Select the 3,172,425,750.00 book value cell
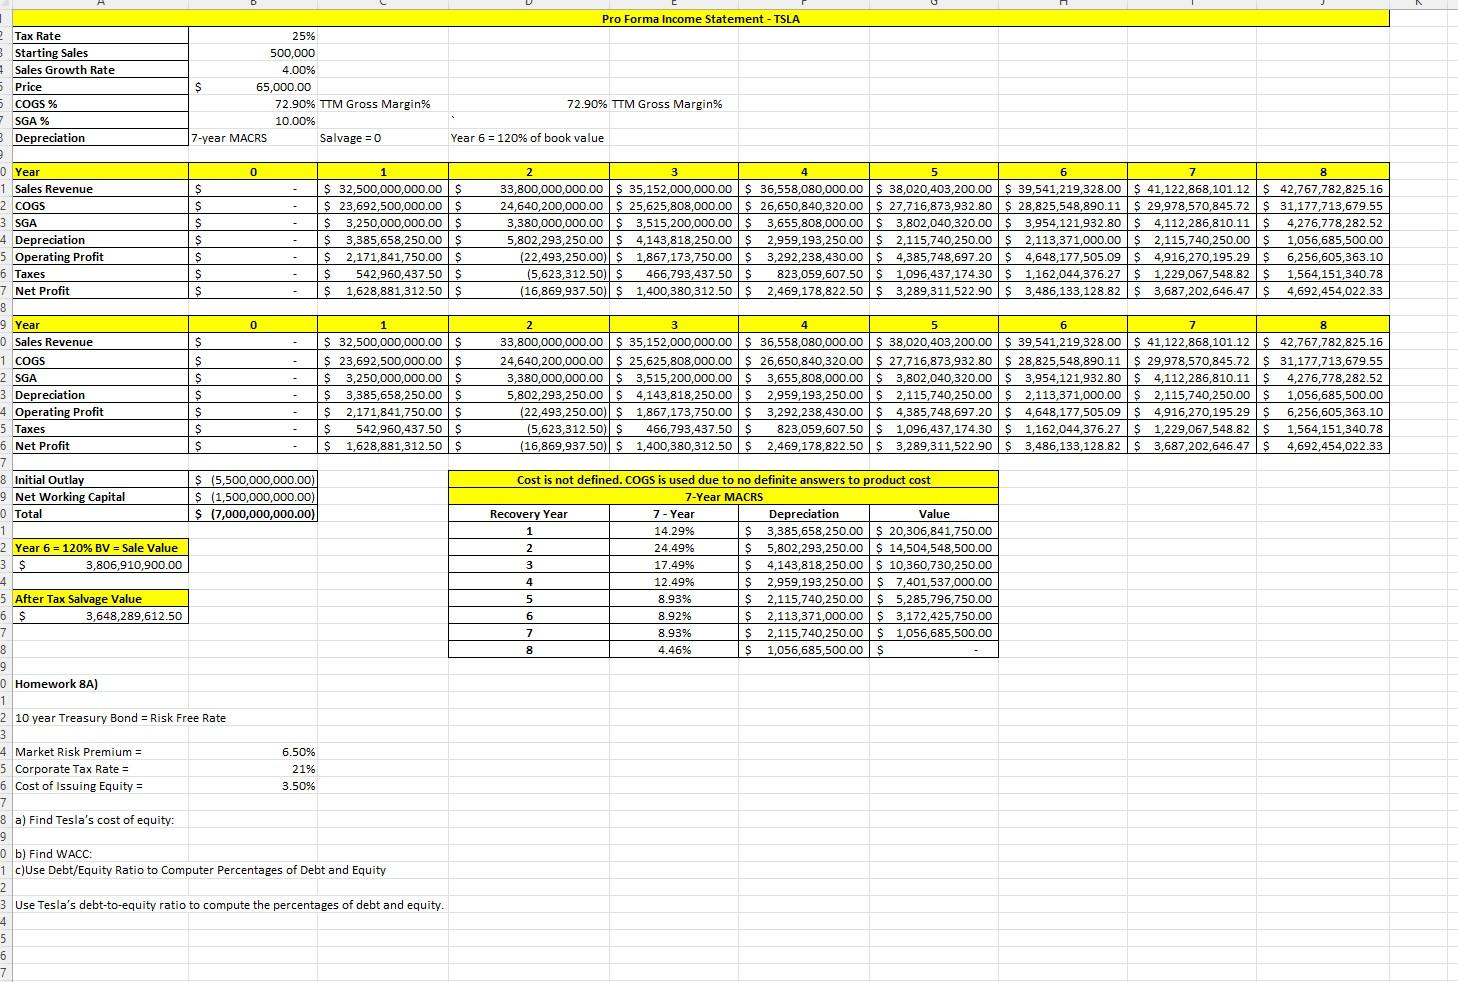 tap(934, 616)
